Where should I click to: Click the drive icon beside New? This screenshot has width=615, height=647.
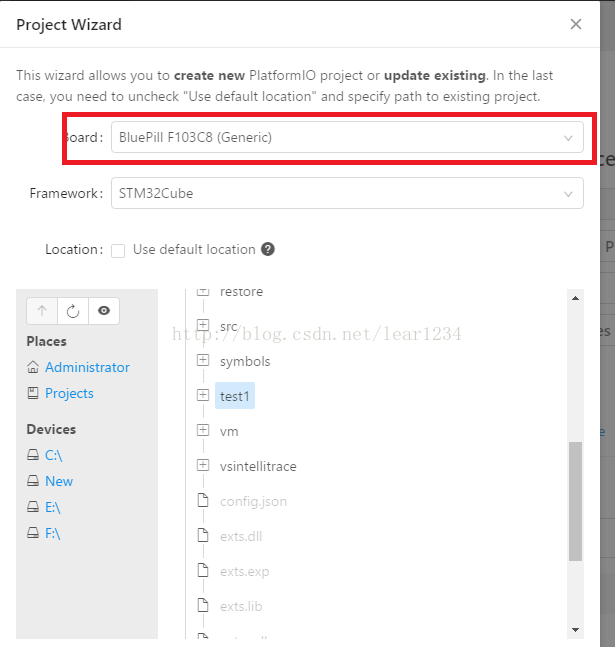coord(33,481)
